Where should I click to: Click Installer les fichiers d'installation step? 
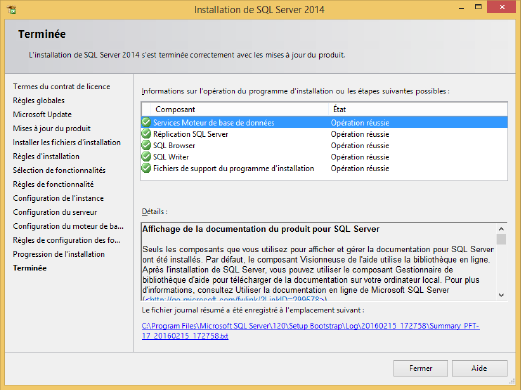[x=67, y=142]
